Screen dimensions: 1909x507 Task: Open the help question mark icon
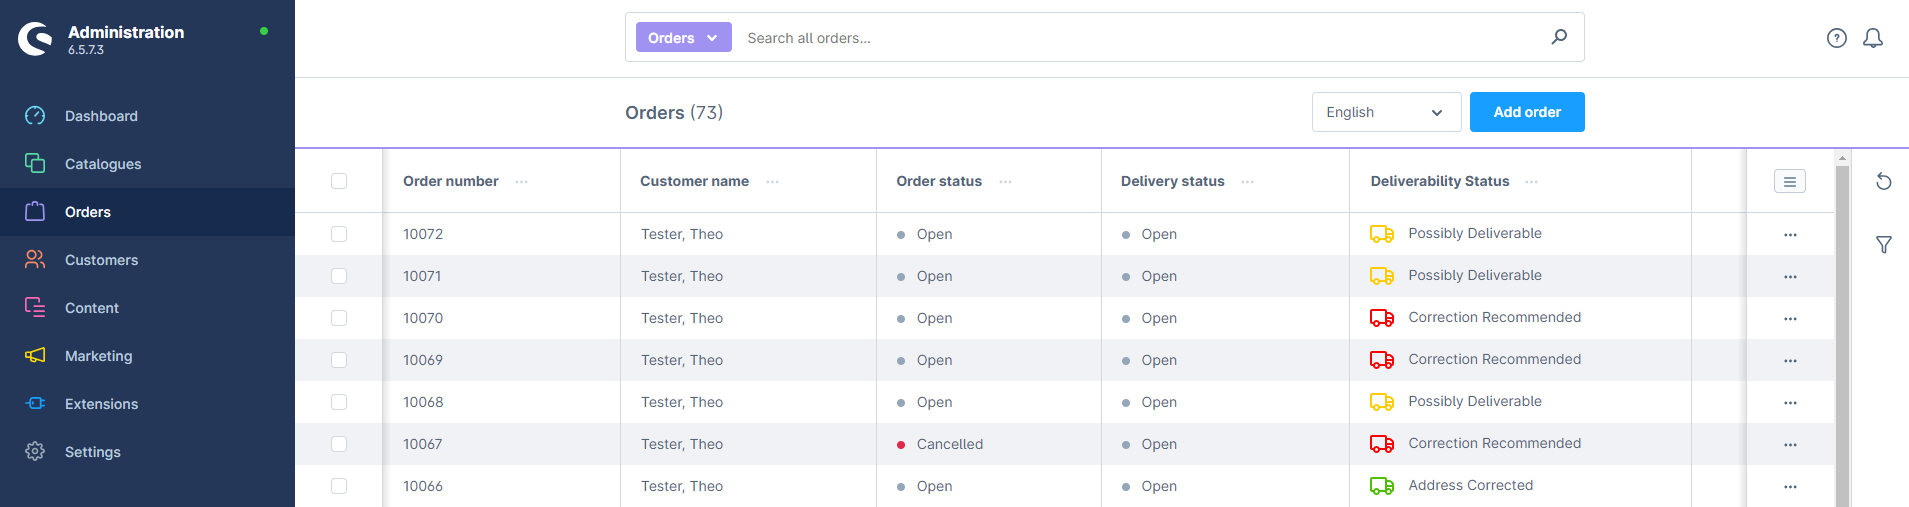(x=1836, y=38)
